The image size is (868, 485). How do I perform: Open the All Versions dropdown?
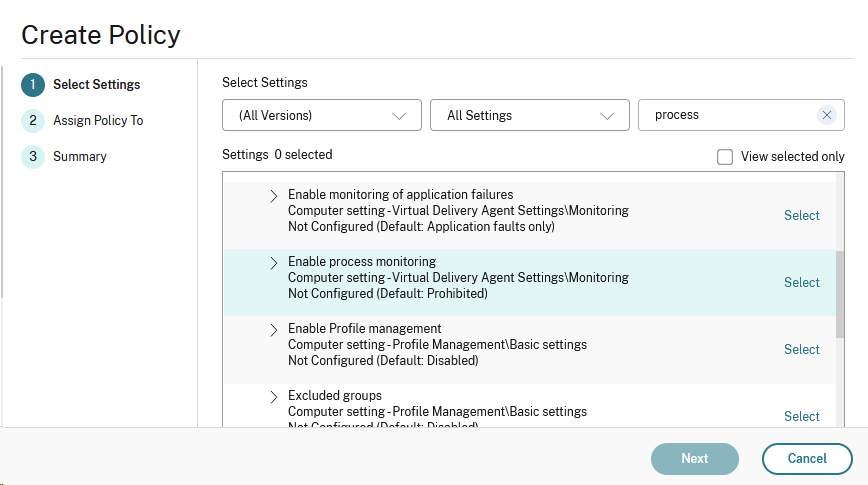(321, 115)
